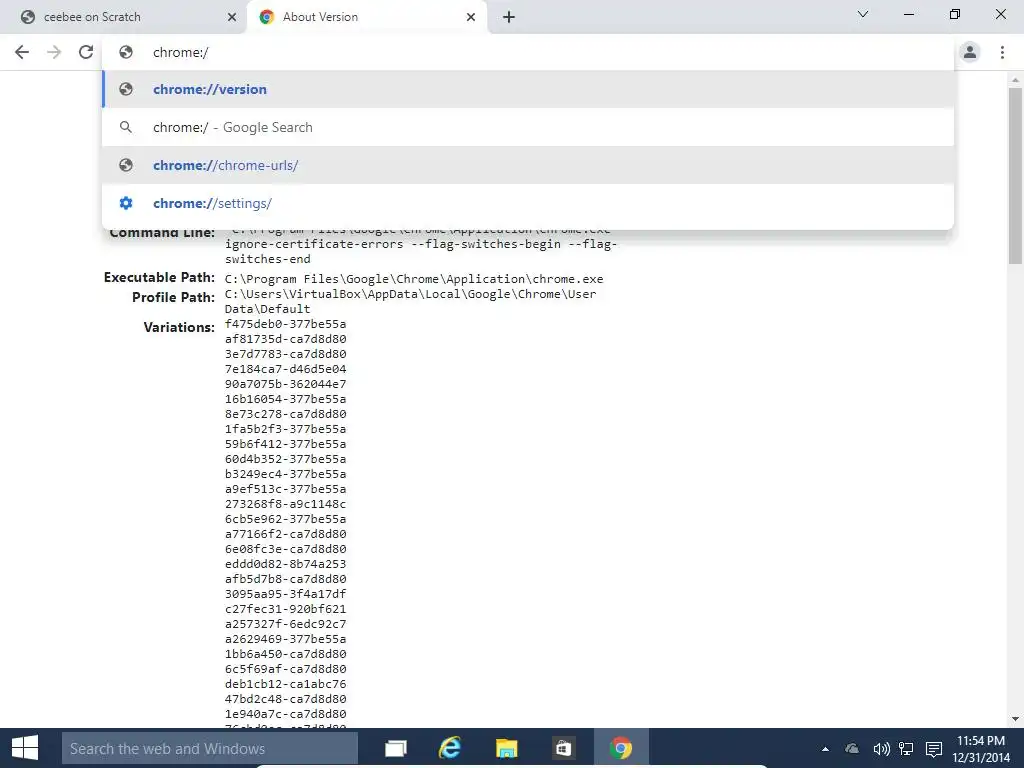1024x768 pixels.
Task: Open the Windows Store taskbar icon
Action: pyautogui.click(x=563, y=748)
